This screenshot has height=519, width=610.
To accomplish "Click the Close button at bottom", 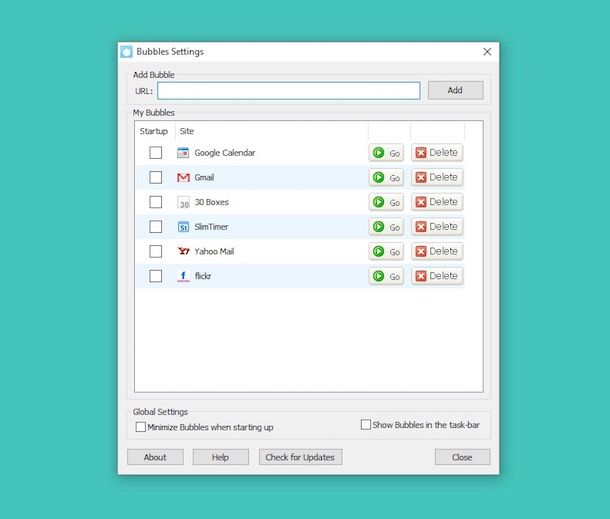I will pos(462,457).
